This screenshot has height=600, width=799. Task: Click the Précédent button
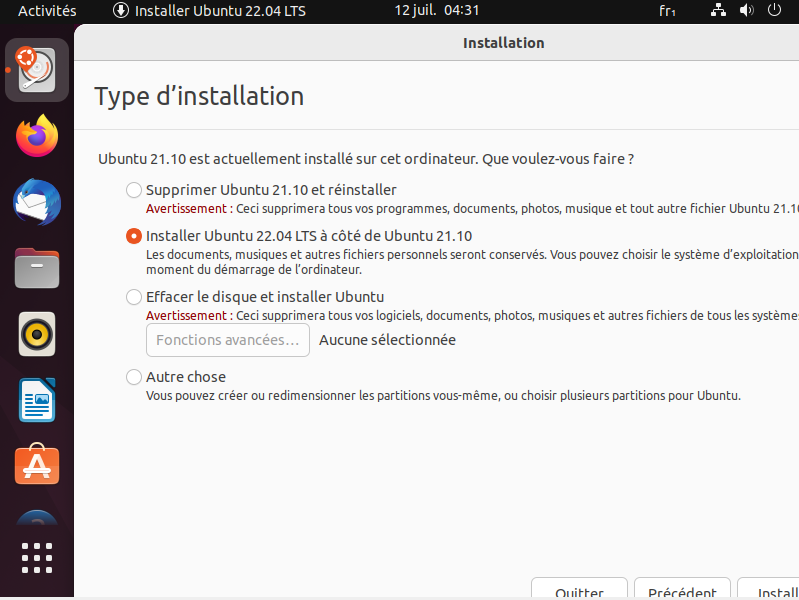point(682,588)
